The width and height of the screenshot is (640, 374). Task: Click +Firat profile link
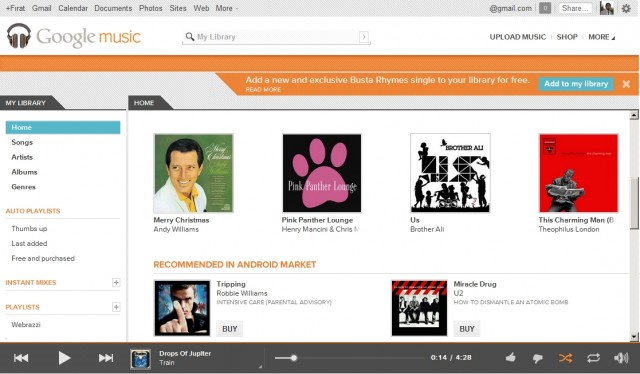point(15,8)
